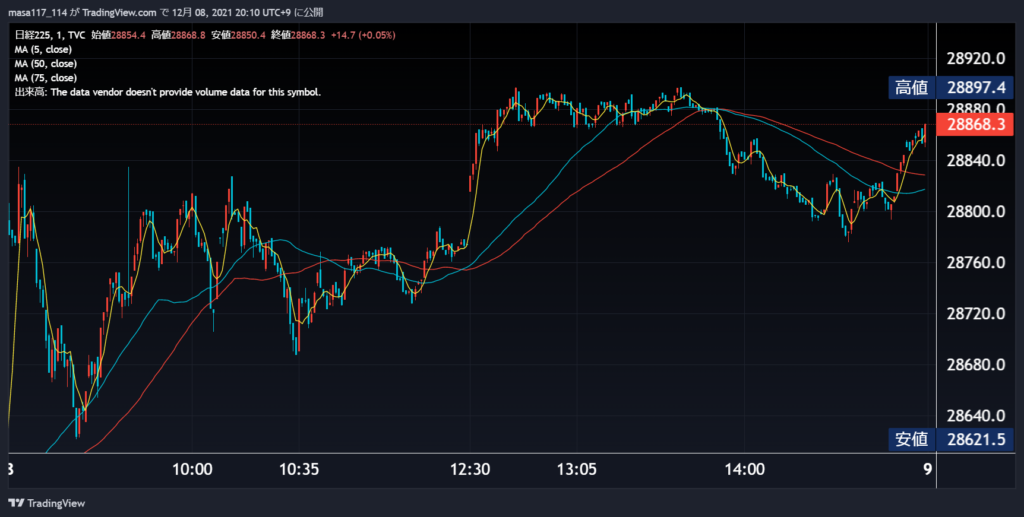Click the 28800.0 price axis value
The height and width of the screenshot is (517, 1024).
click(x=976, y=212)
